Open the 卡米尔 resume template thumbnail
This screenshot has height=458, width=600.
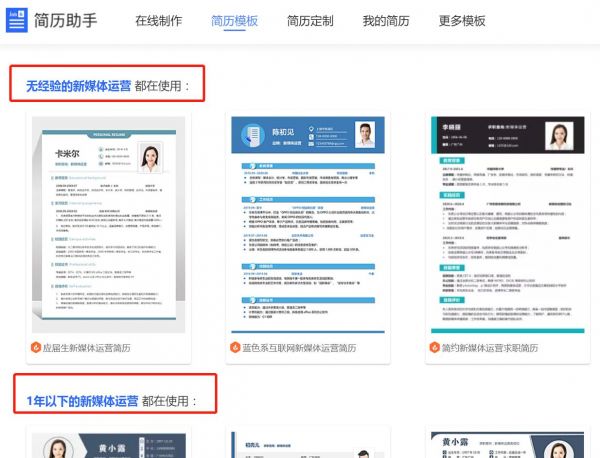click(x=109, y=224)
